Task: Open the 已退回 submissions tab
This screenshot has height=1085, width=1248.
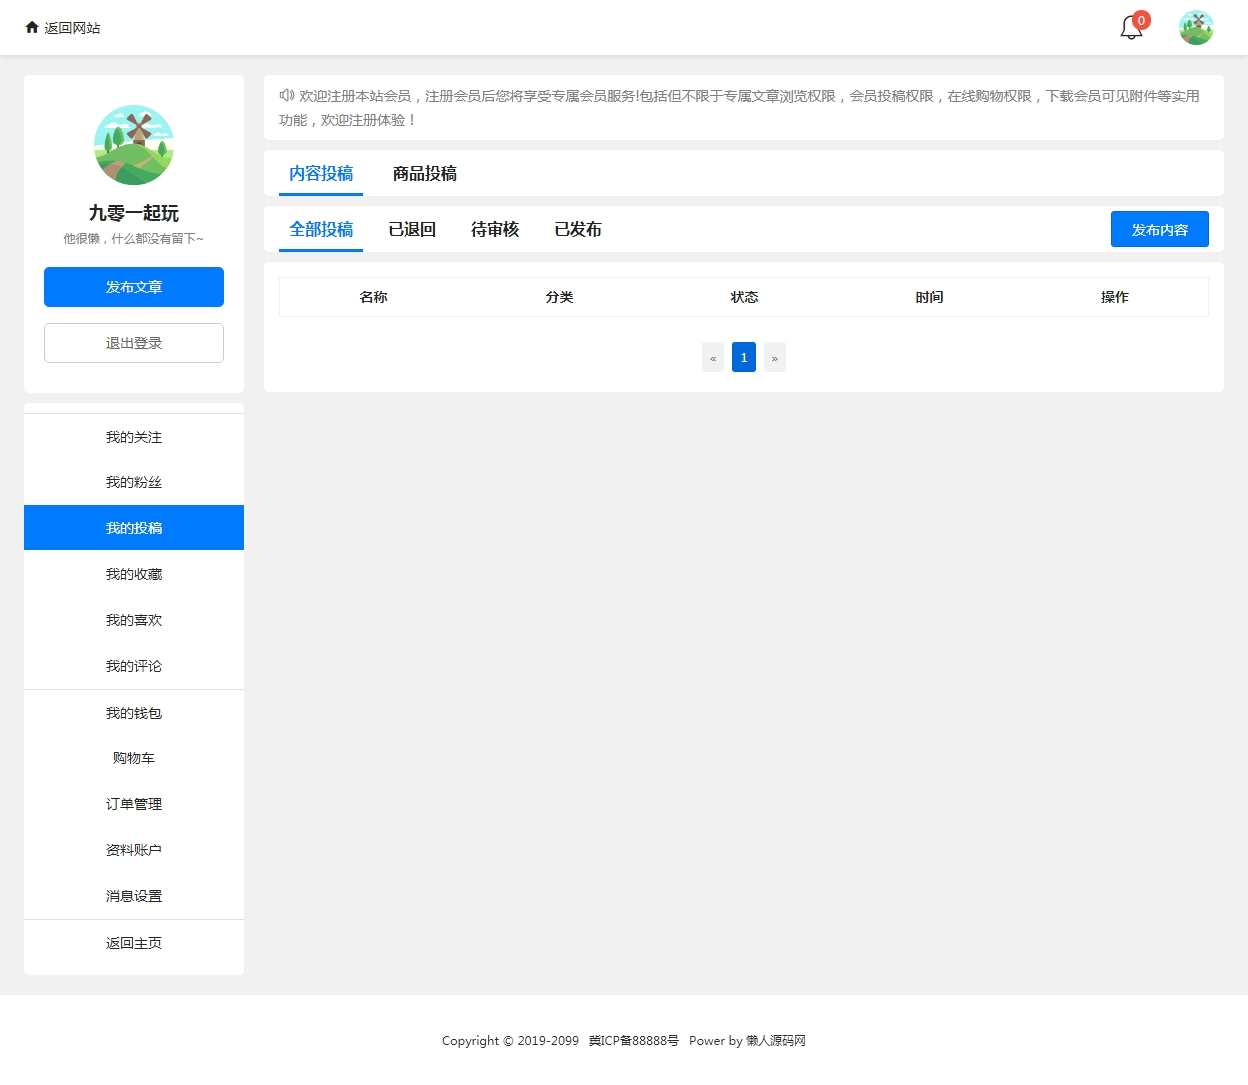Action: pos(411,229)
